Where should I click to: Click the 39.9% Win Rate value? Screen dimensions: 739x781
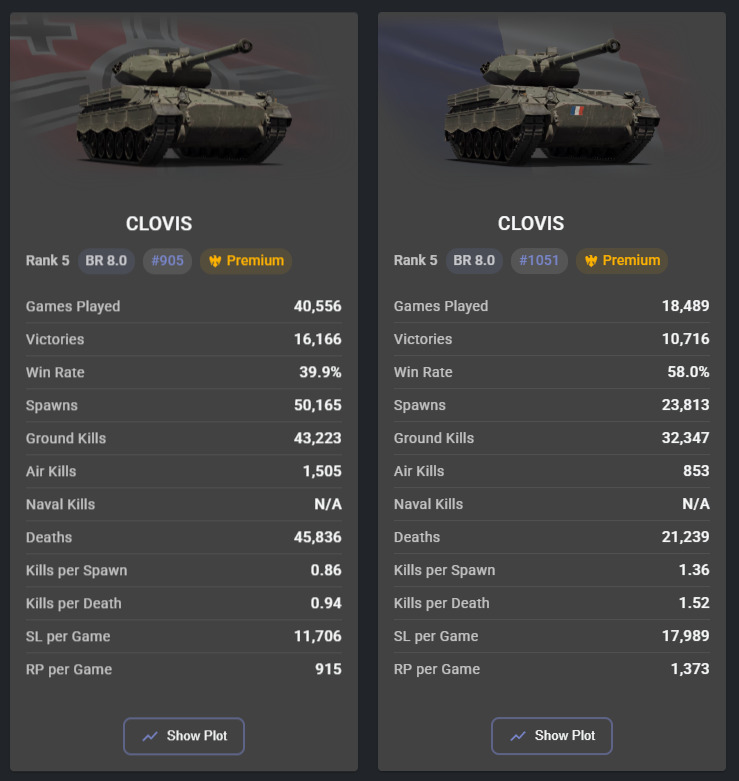pos(320,373)
